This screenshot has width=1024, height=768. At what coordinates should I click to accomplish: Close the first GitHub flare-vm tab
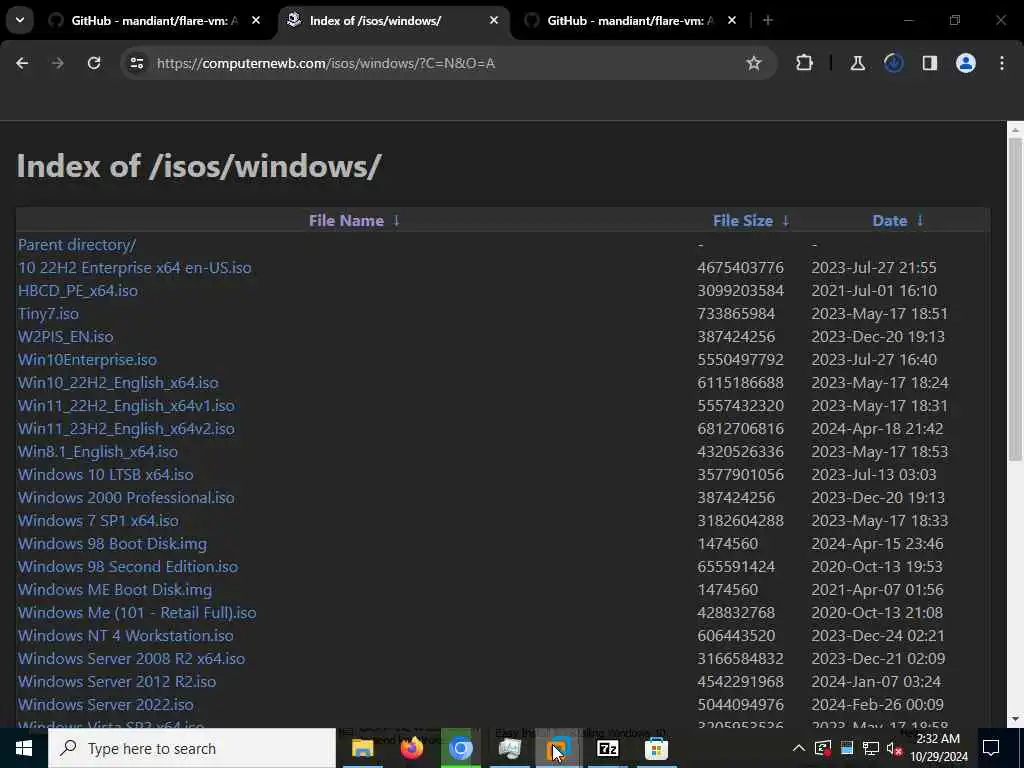(x=256, y=20)
